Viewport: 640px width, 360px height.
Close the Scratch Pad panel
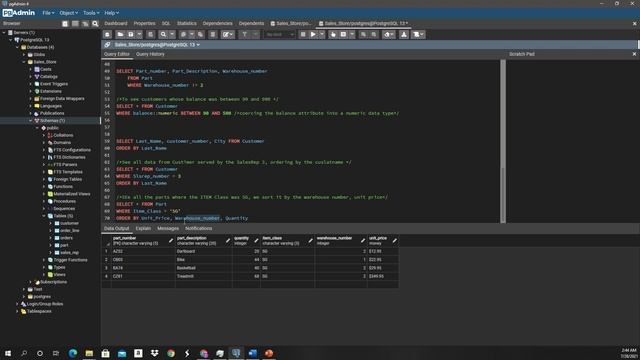[x=634, y=54]
